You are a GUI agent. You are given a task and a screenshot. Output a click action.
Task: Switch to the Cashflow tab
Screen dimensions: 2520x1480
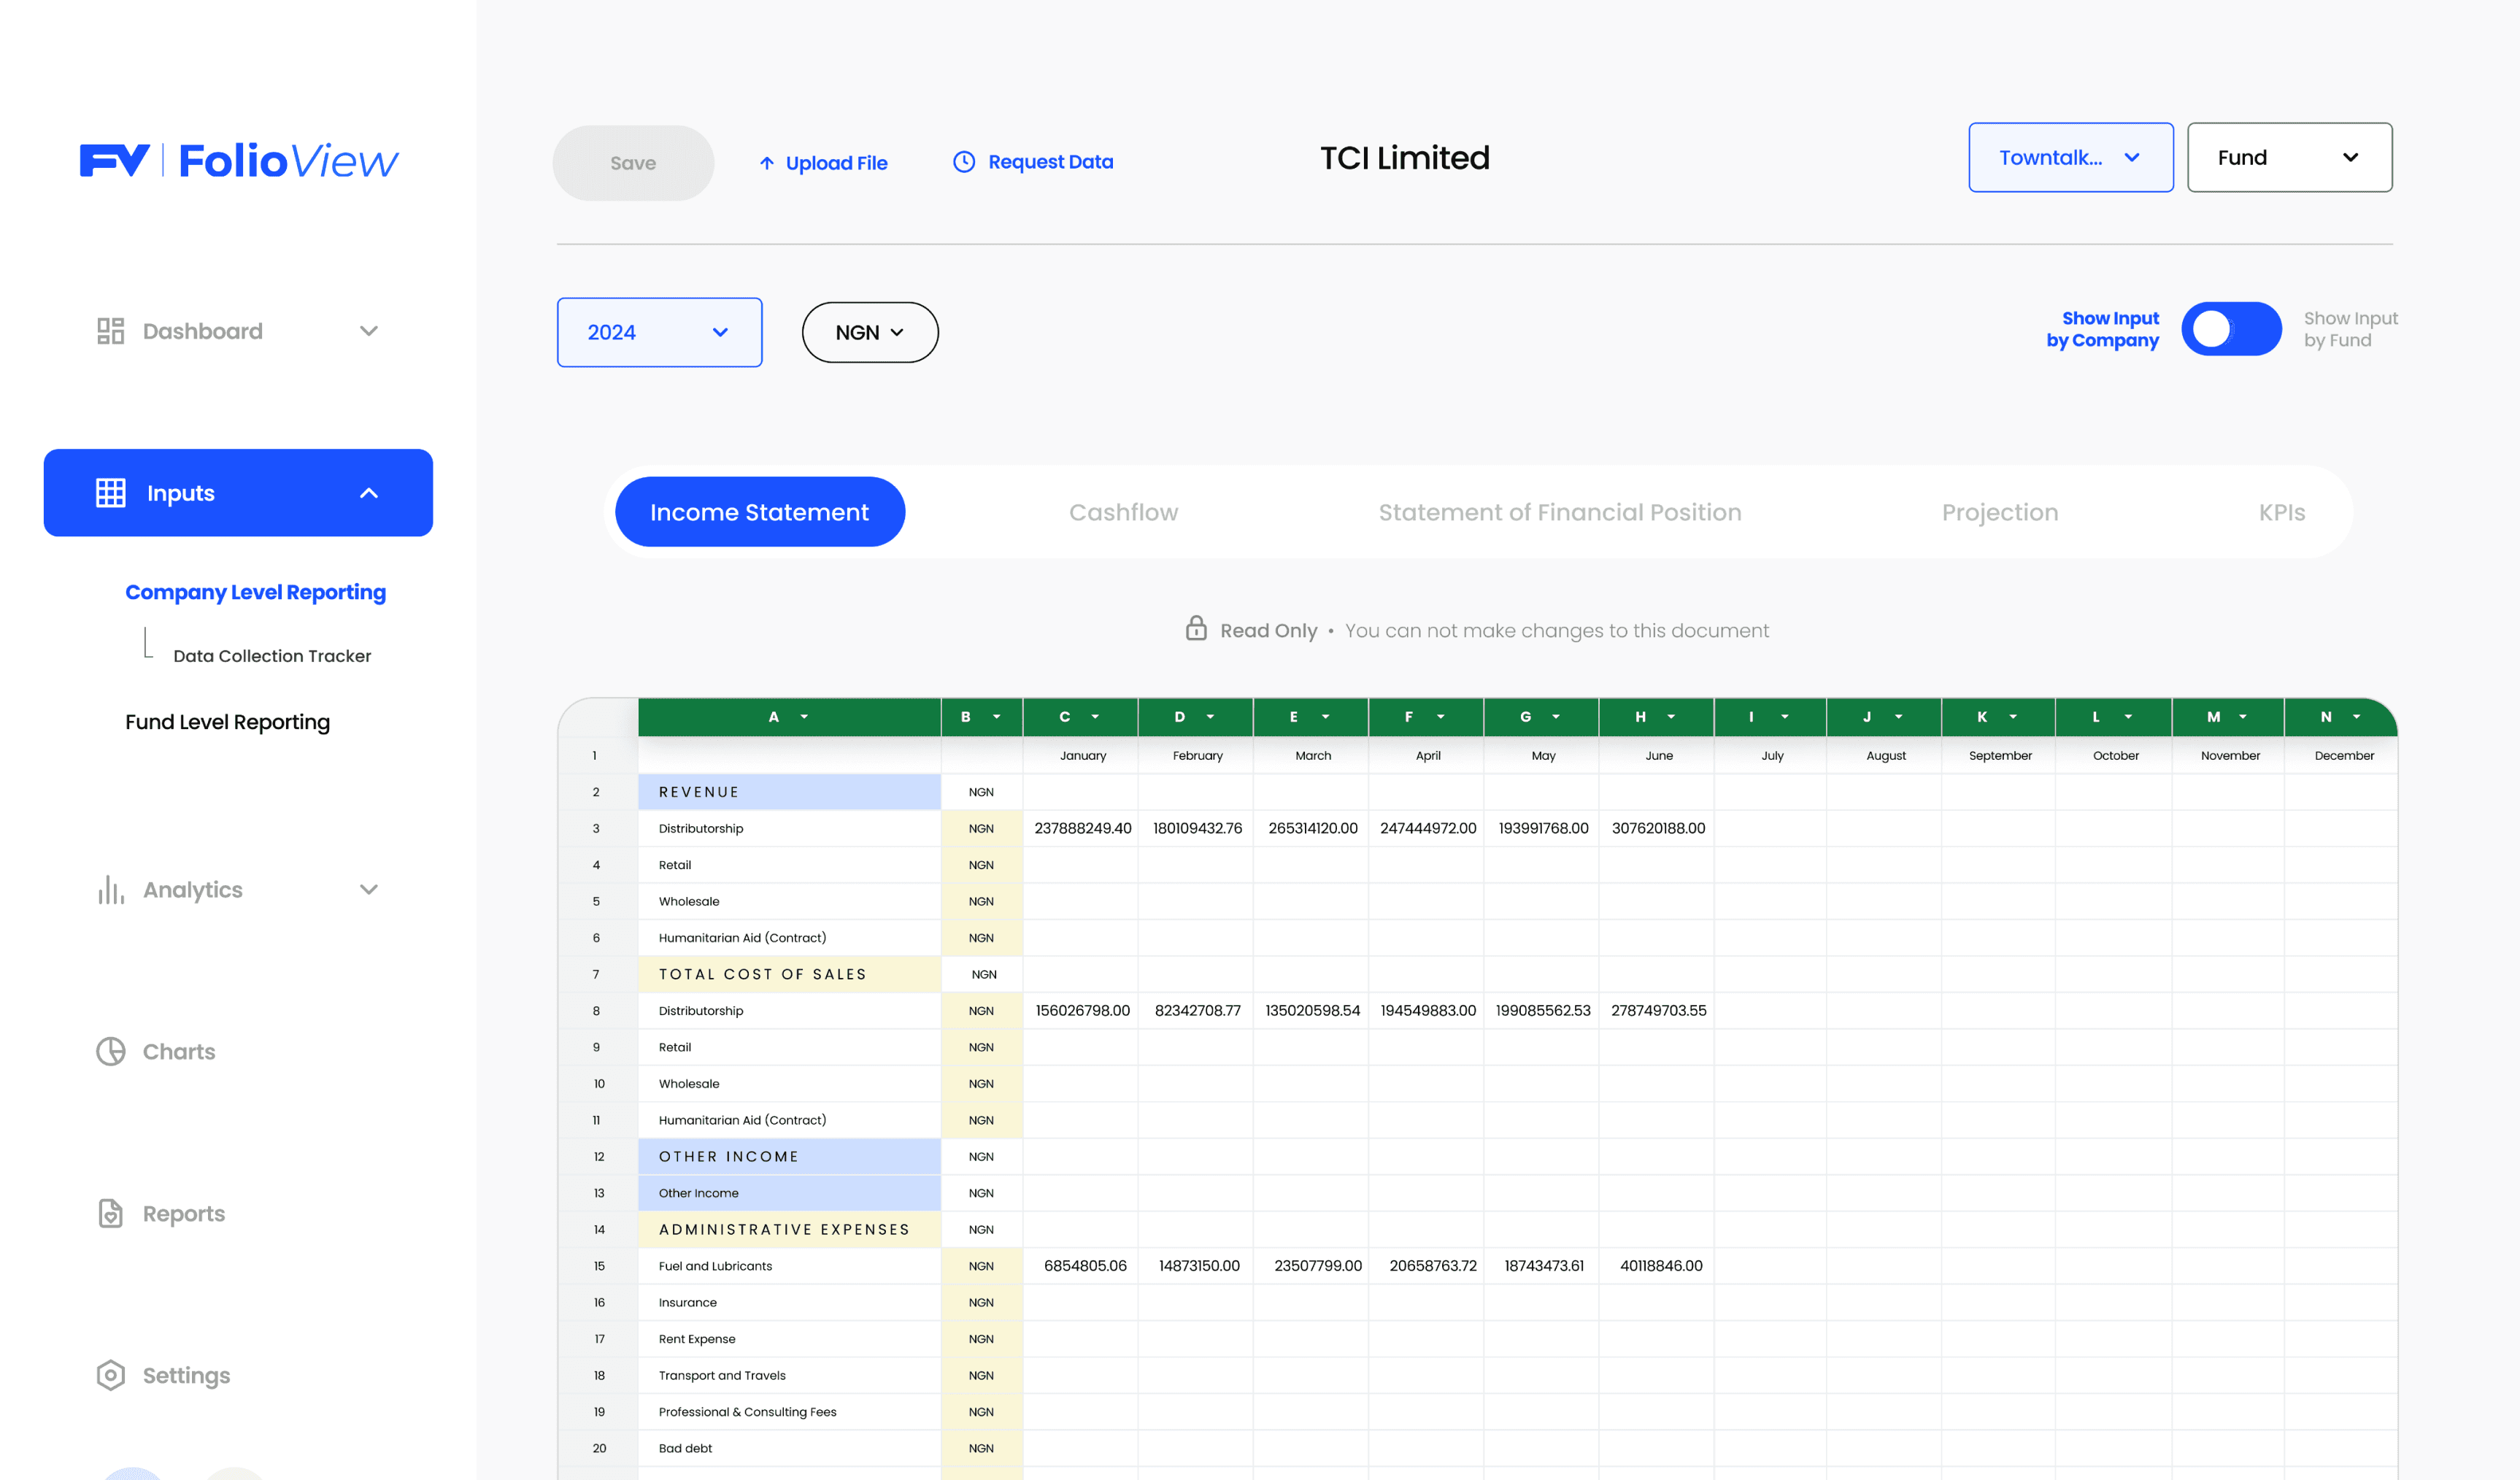click(x=1123, y=512)
